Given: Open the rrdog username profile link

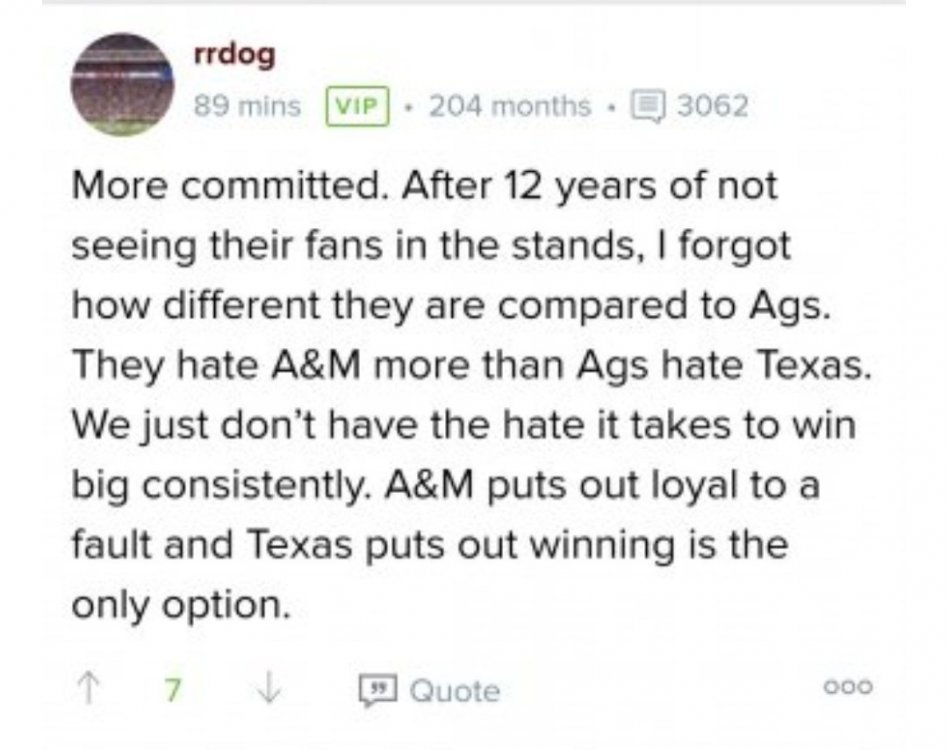Looking at the screenshot, I should [x=234, y=55].
